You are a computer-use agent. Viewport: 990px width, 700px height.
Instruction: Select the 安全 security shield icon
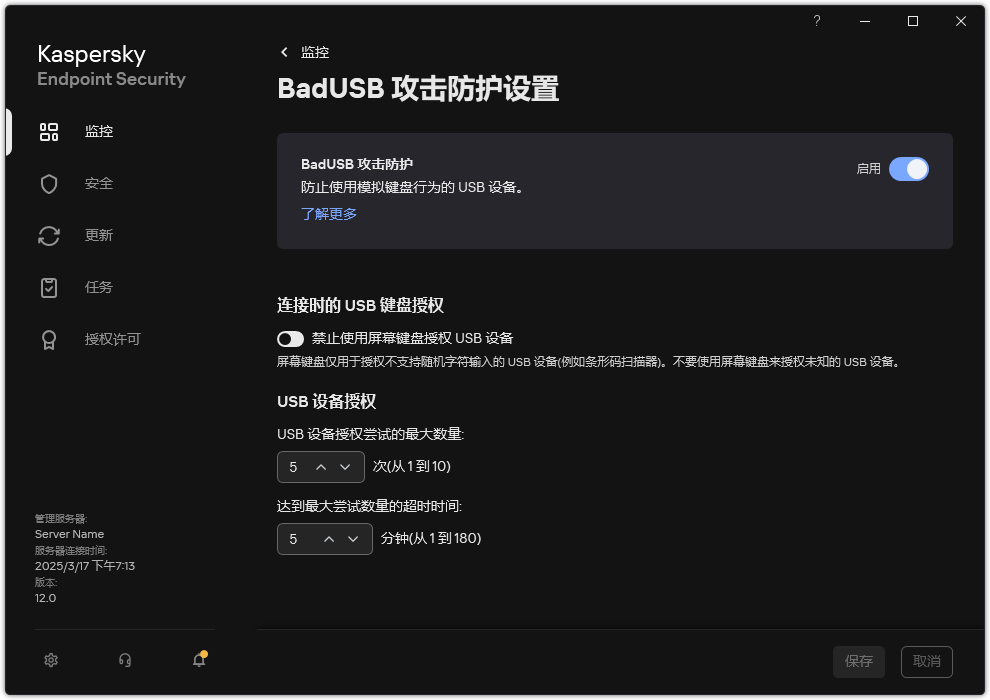pyautogui.click(x=99, y=183)
